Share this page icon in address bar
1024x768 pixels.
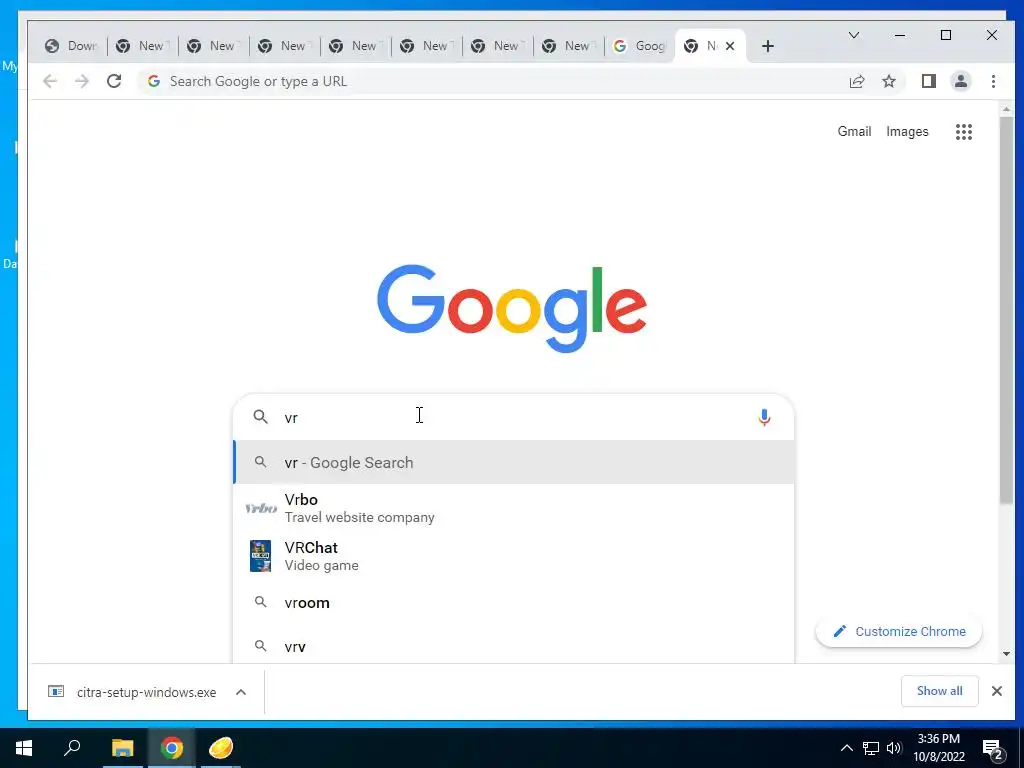click(857, 81)
